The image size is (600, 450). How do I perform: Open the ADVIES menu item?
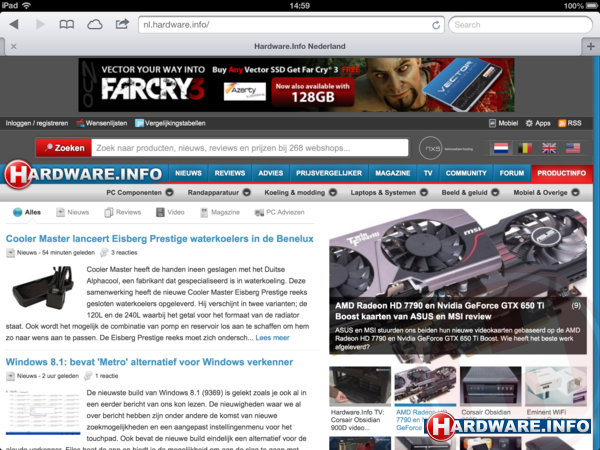click(271, 173)
